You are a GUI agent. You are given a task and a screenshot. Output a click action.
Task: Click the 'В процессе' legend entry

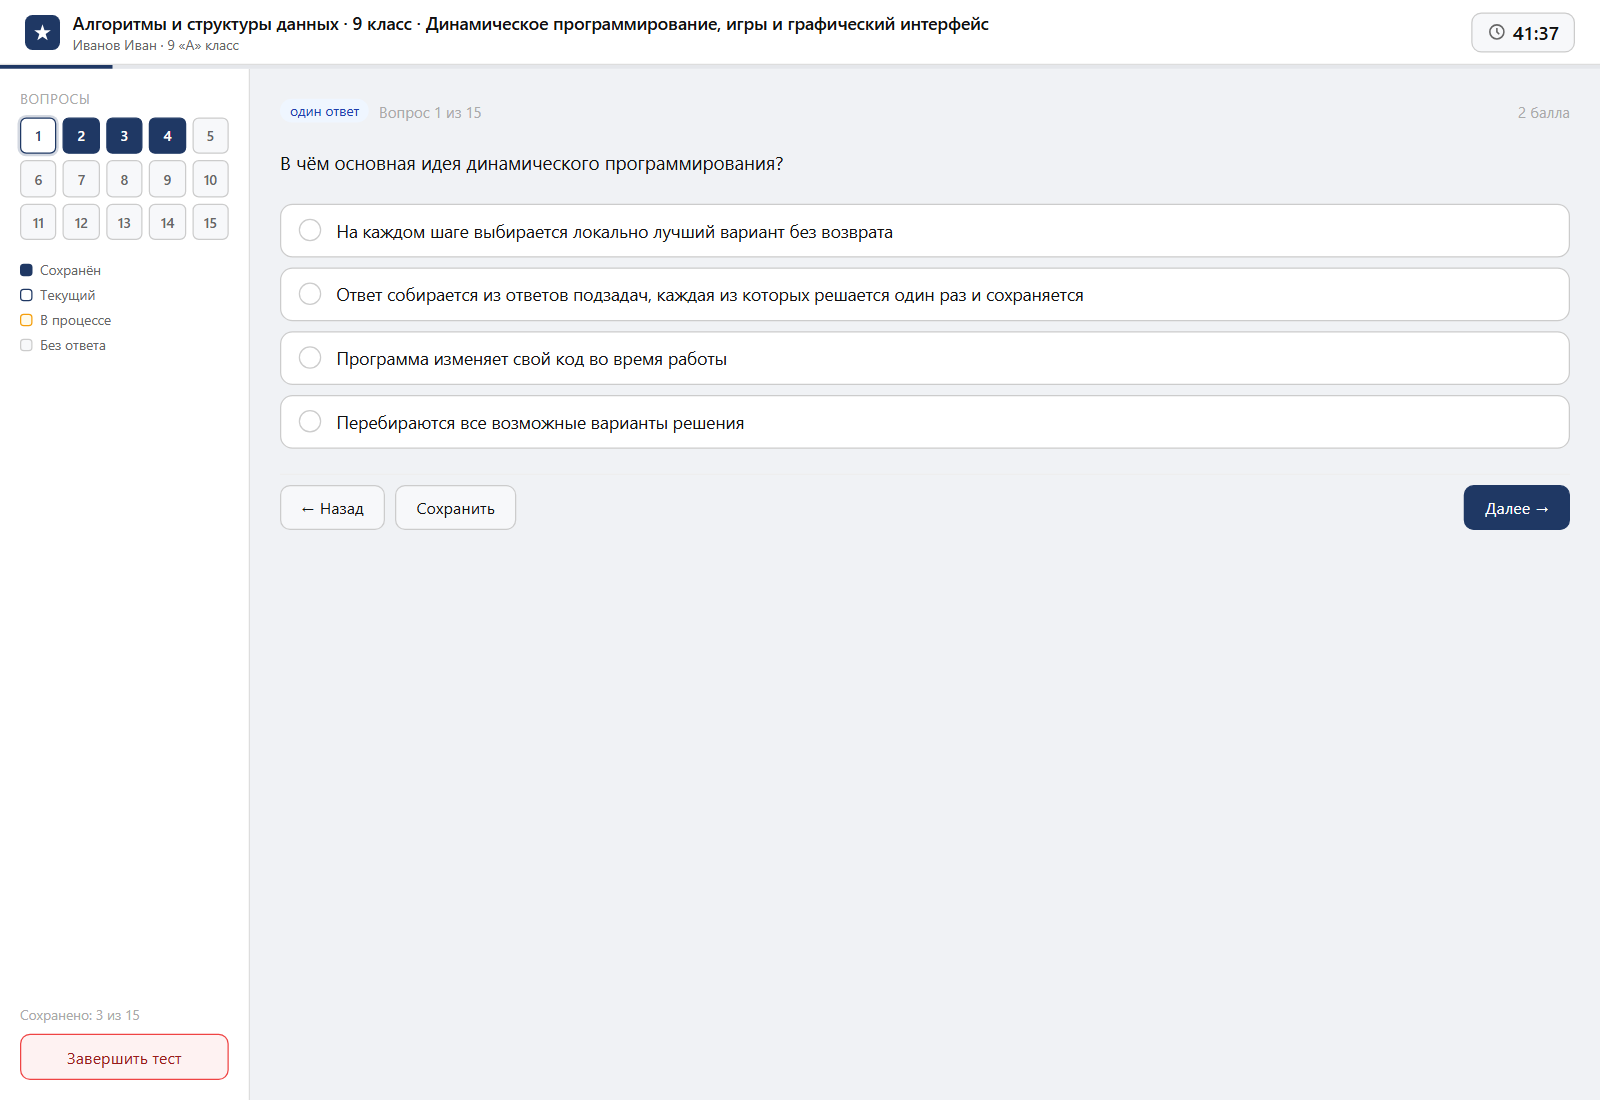pyautogui.click(x=65, y=320)
